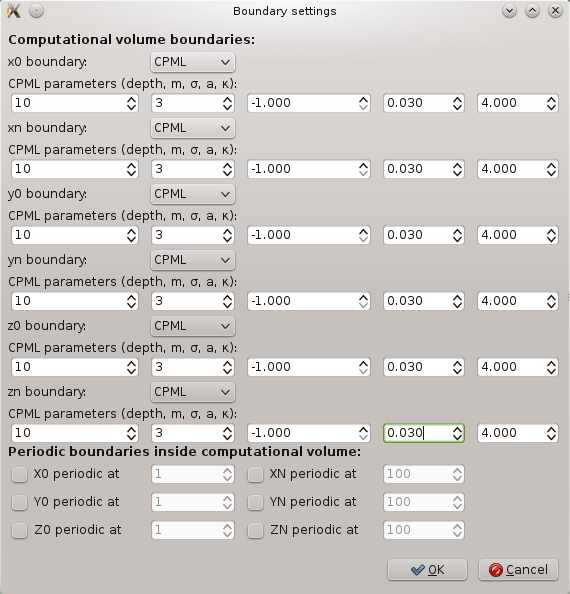Image resolution: width=570 pixels, height=594 pixels.
Task: Increase the zn boundary depth spinner
Action: tap(131, 429)
